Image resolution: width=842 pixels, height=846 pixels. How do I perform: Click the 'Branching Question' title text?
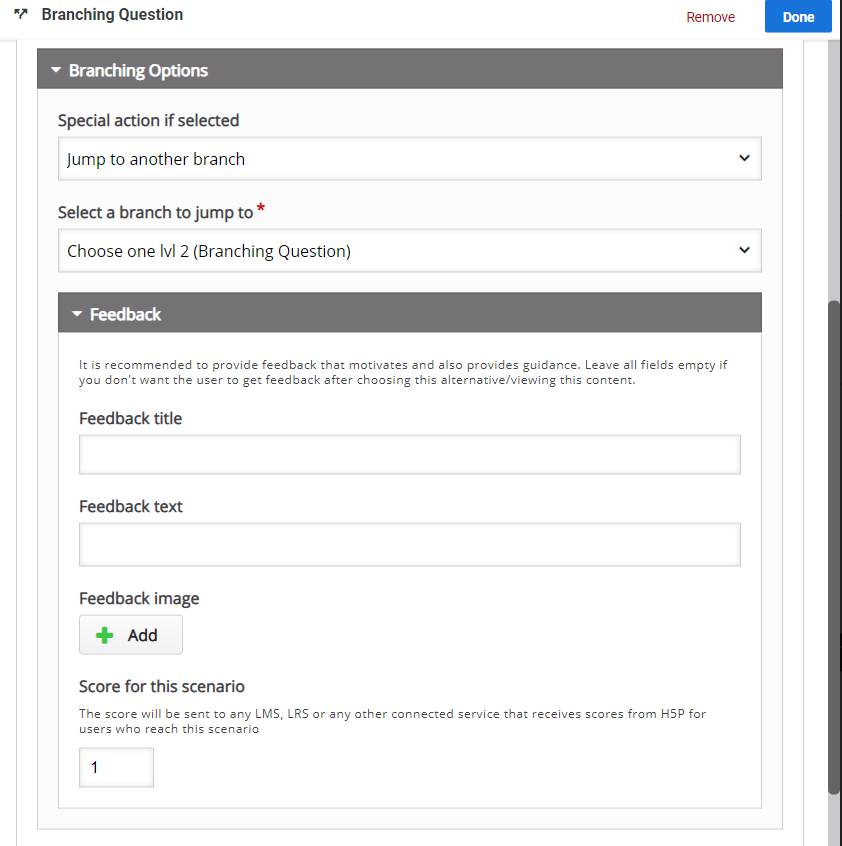pos(112,15)
